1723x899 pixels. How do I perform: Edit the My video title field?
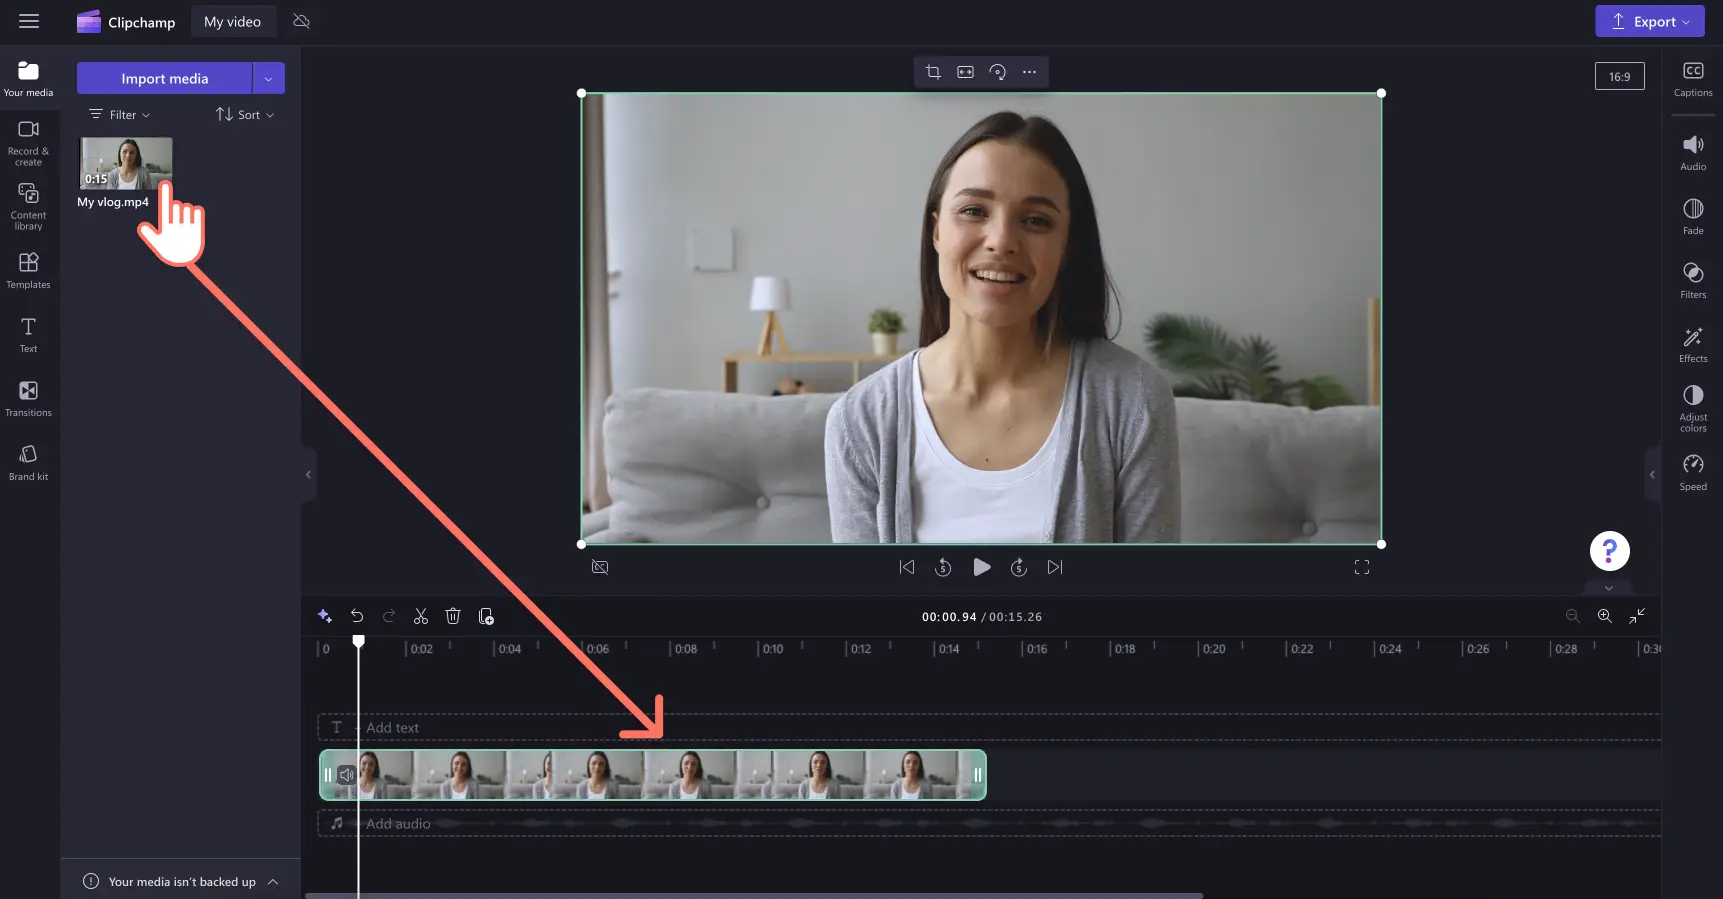pos(233,21)
